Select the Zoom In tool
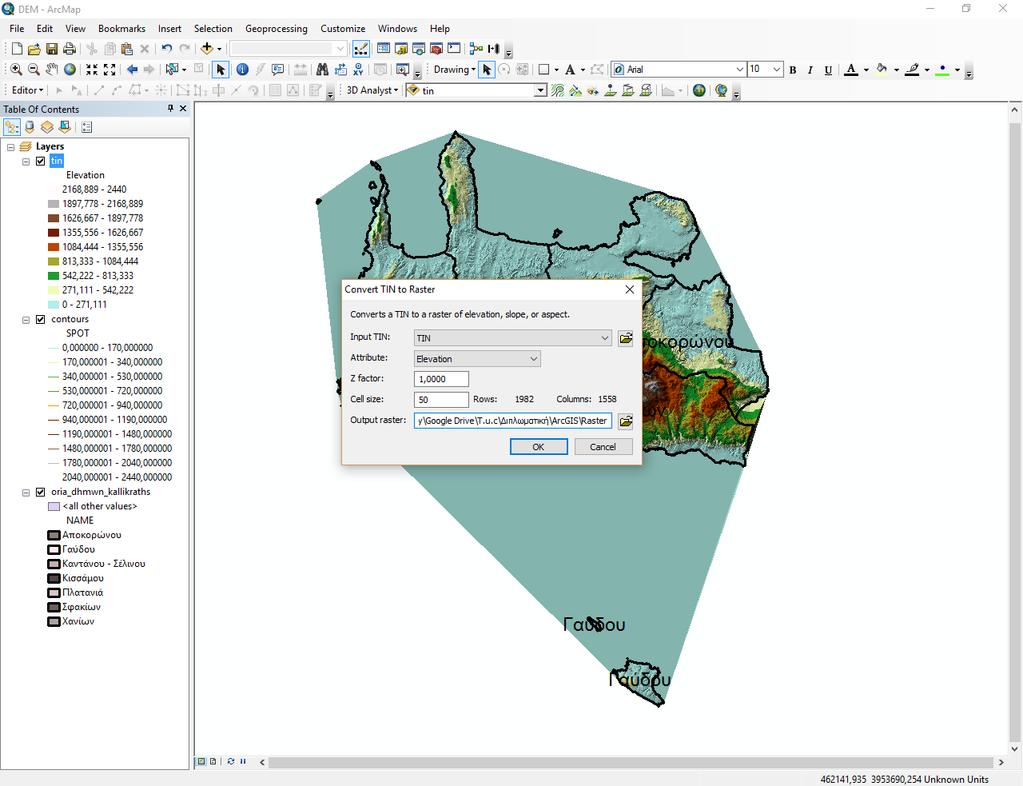The image size is (1023, 786). 16,70
